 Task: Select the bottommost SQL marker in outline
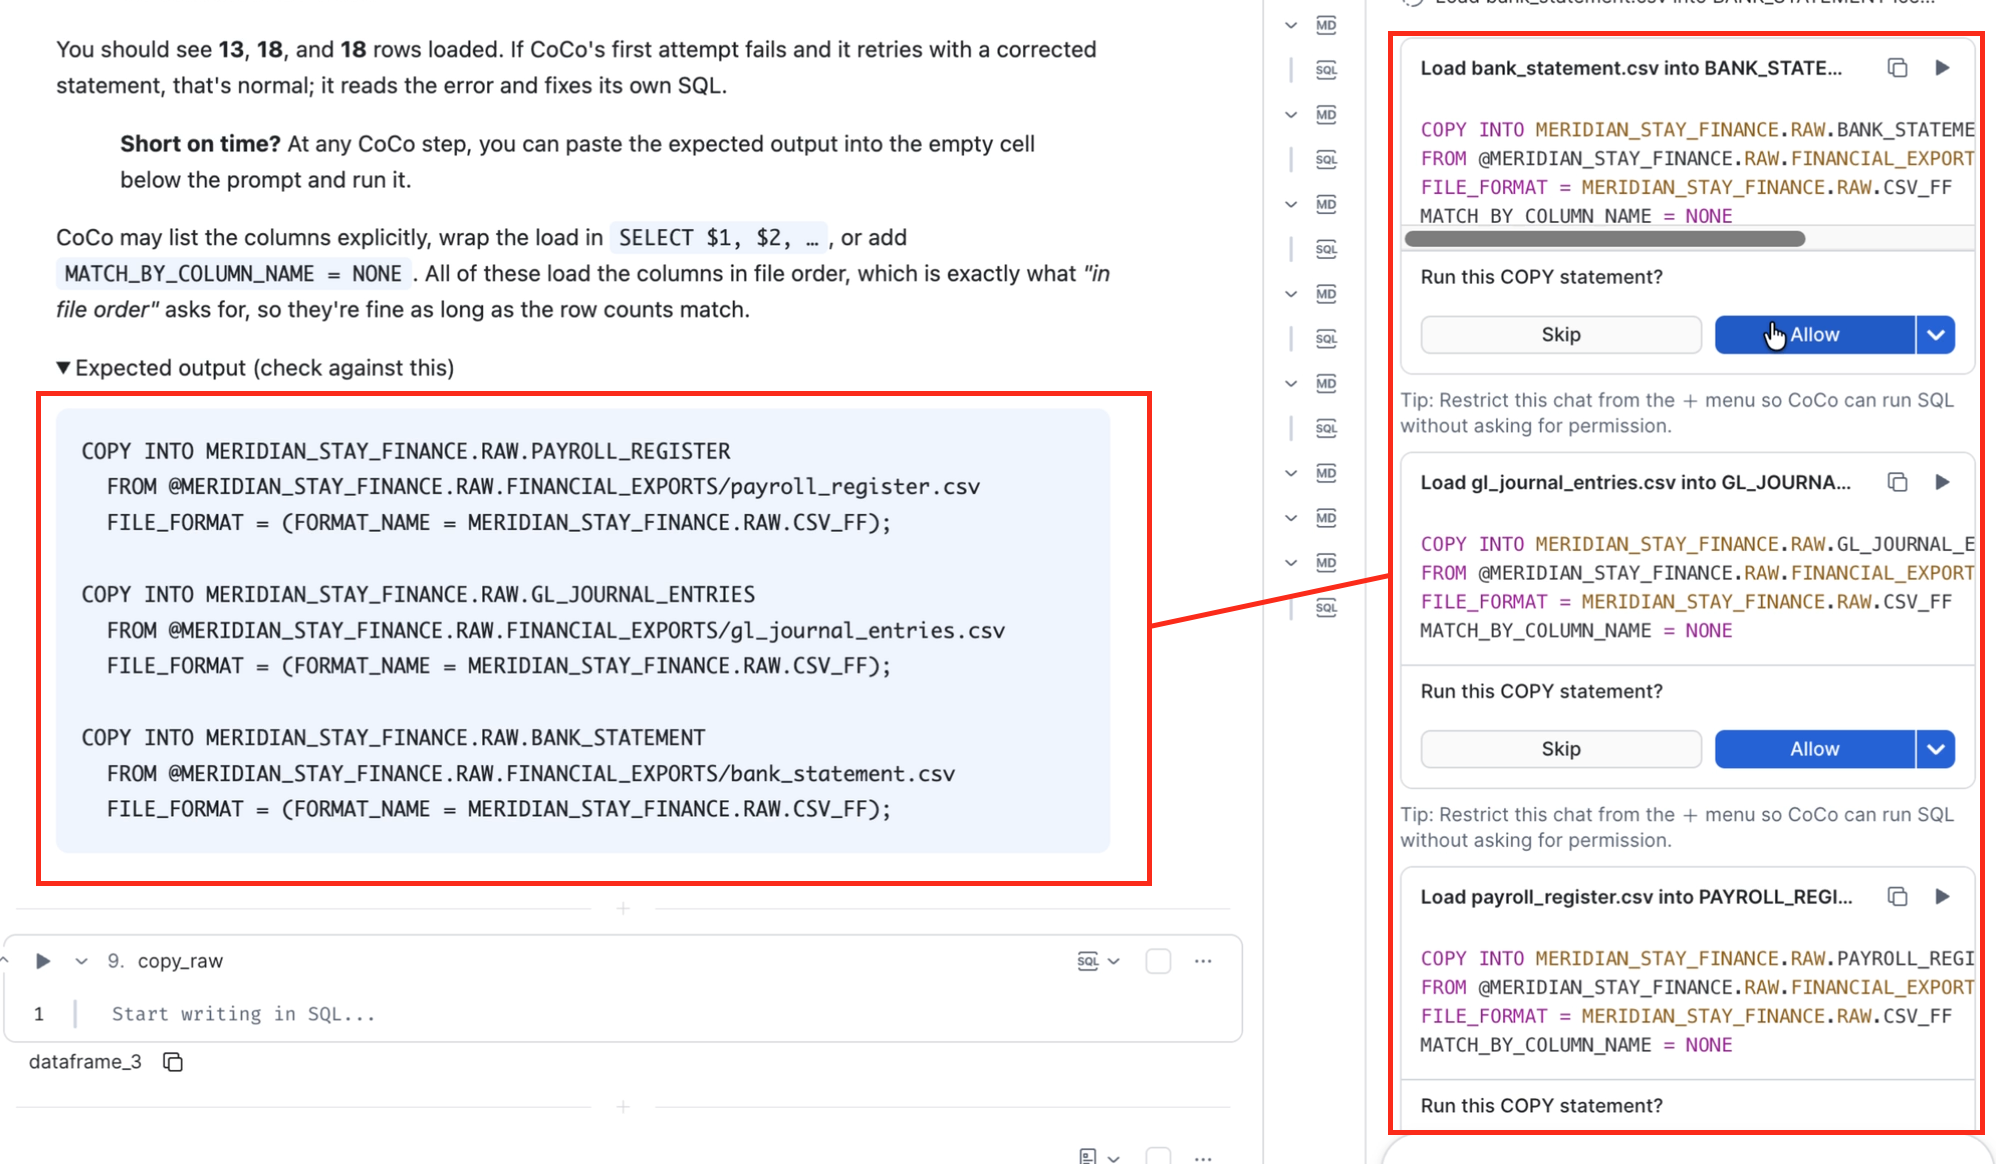pyautogui.click(x=1326, y=607)
